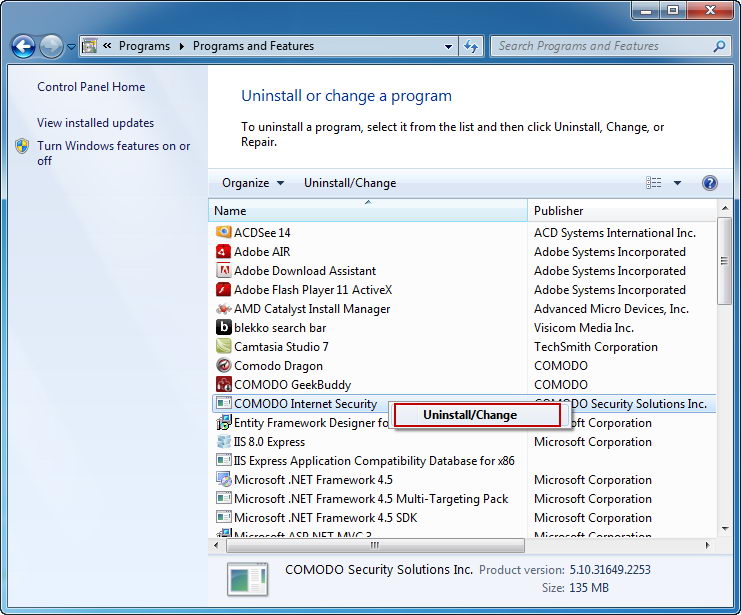Open the Help button
The image size is (741, 615).
pos(709,182)
